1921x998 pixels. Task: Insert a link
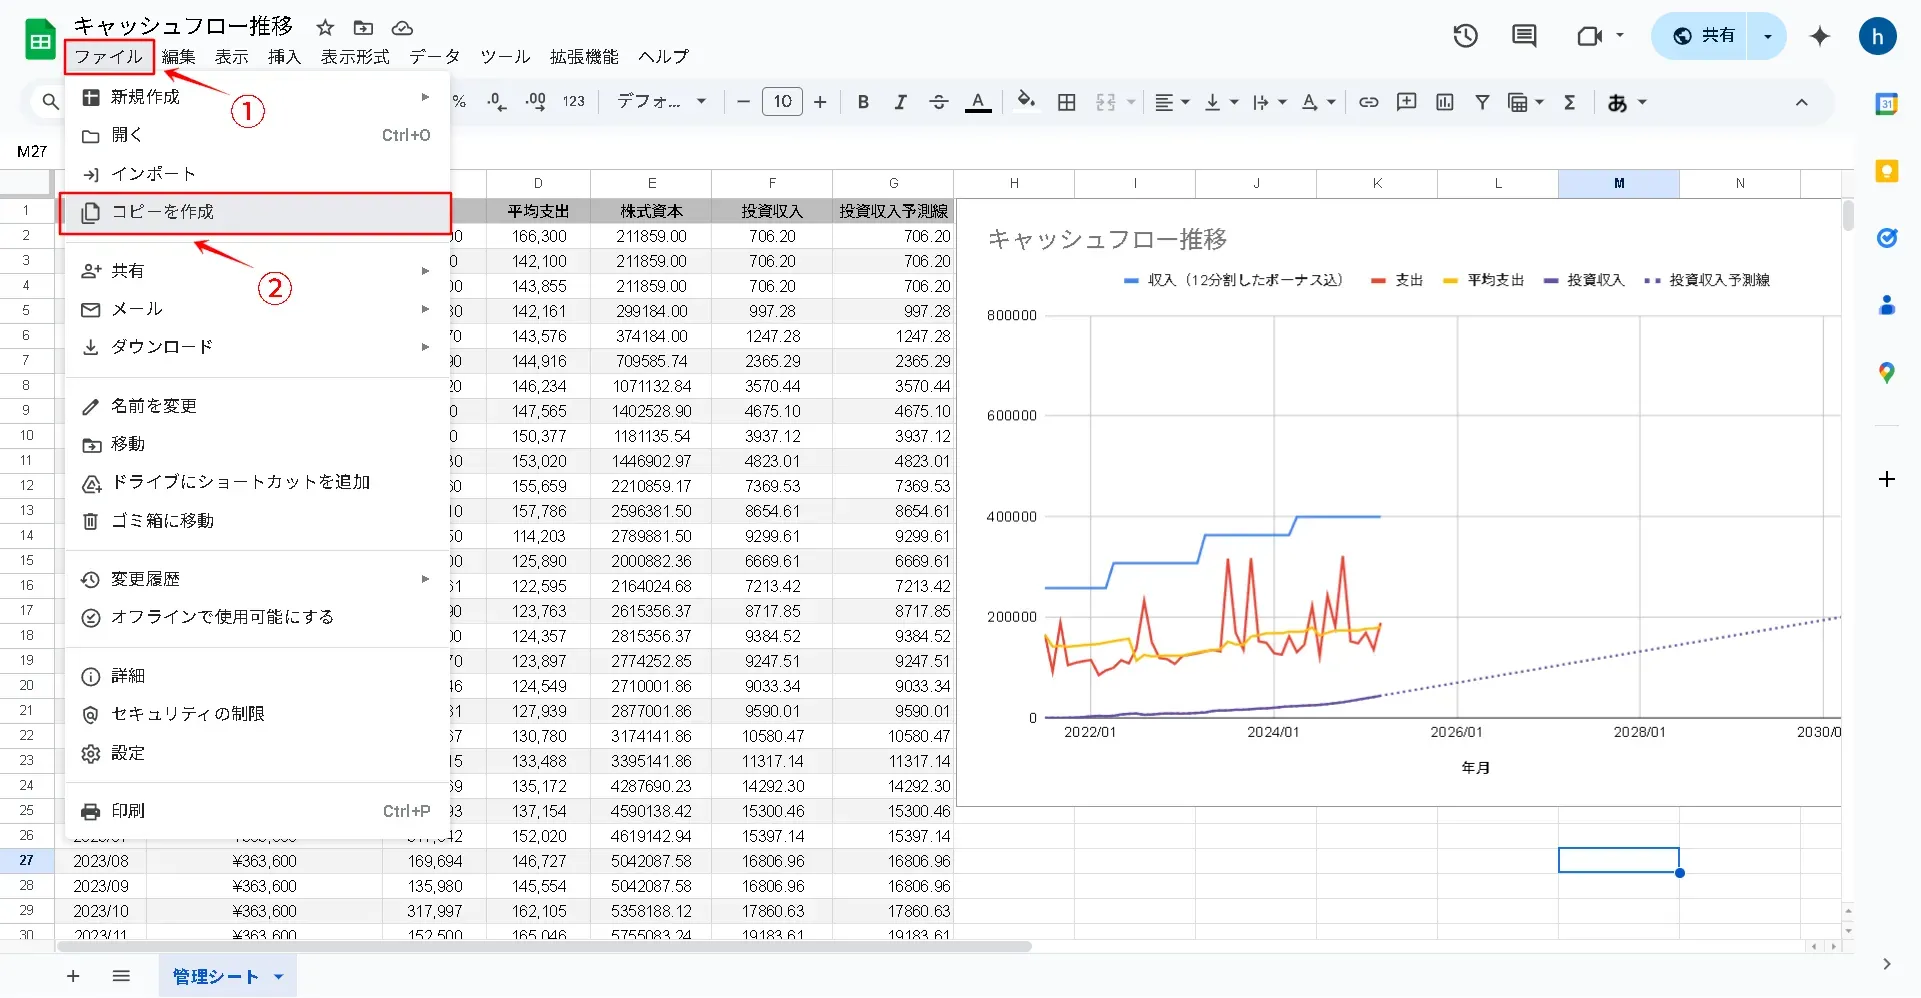(x=1369, y=101)
